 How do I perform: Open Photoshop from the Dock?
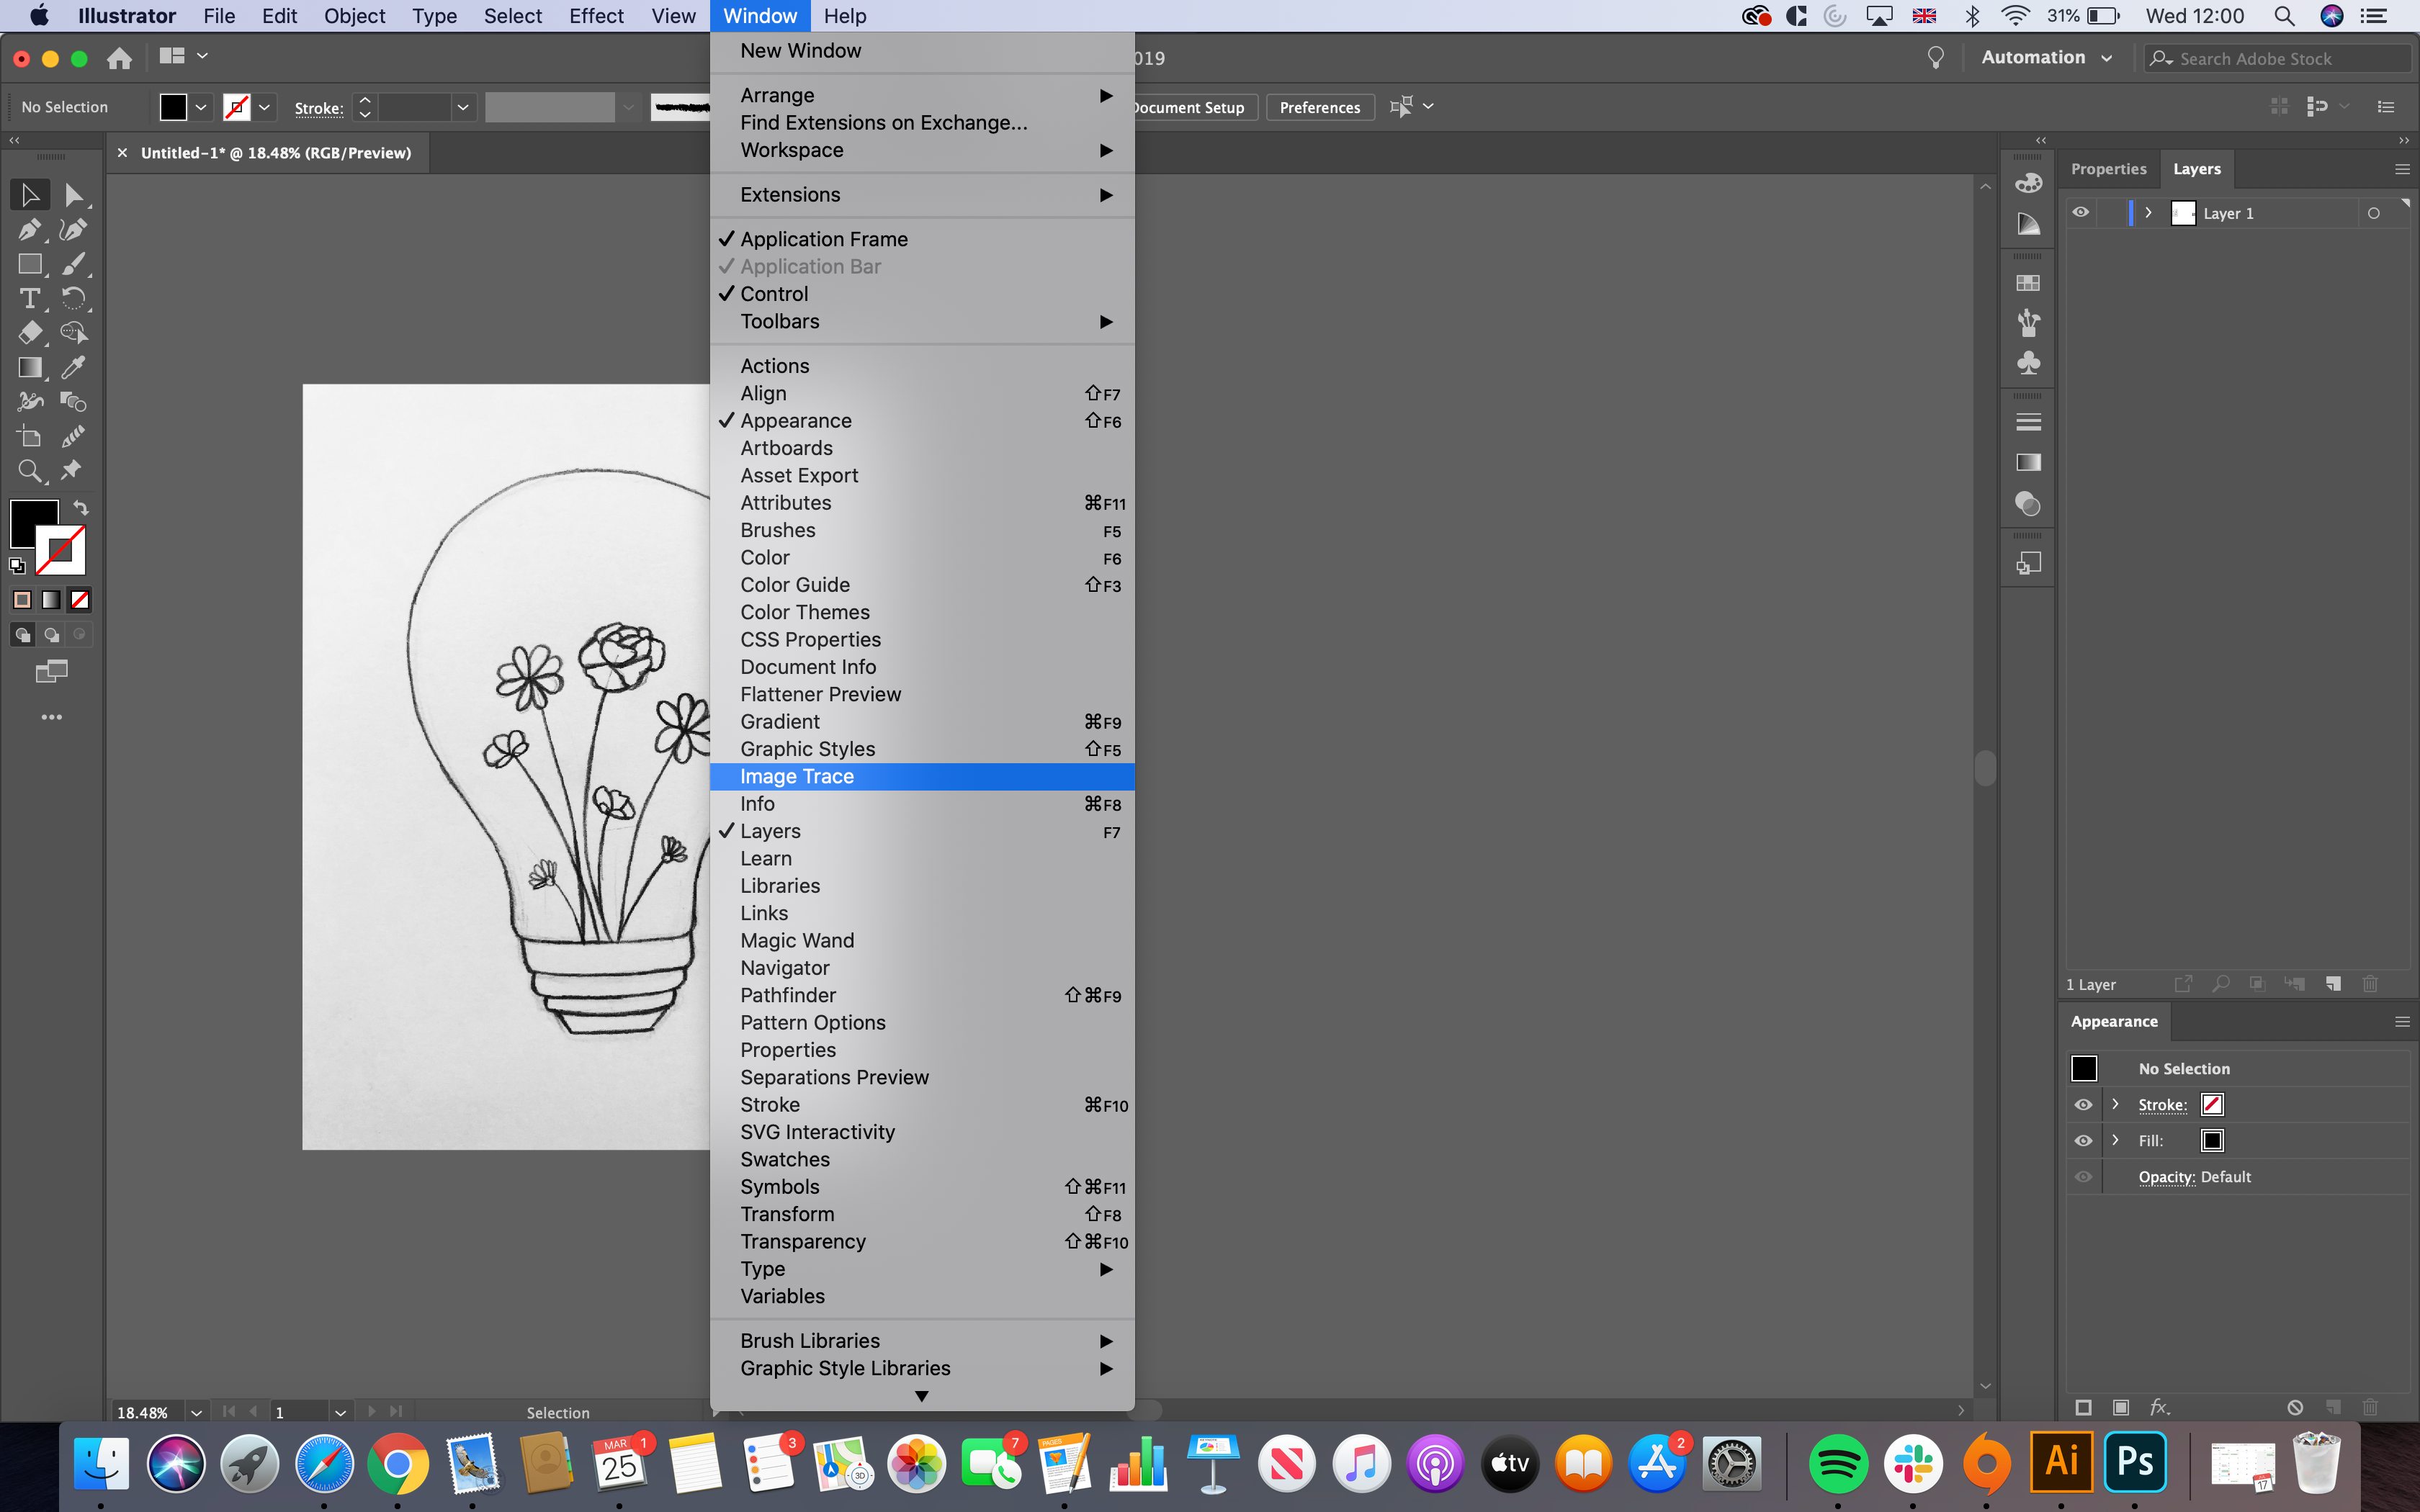[2134, 1462]
